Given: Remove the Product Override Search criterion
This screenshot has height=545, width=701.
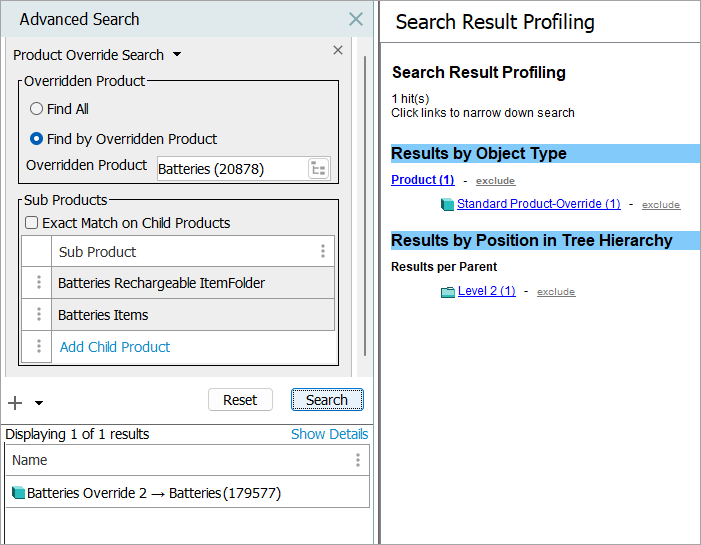Looking at the screenshot, I should pyautogui.click(x=338, y=50).
